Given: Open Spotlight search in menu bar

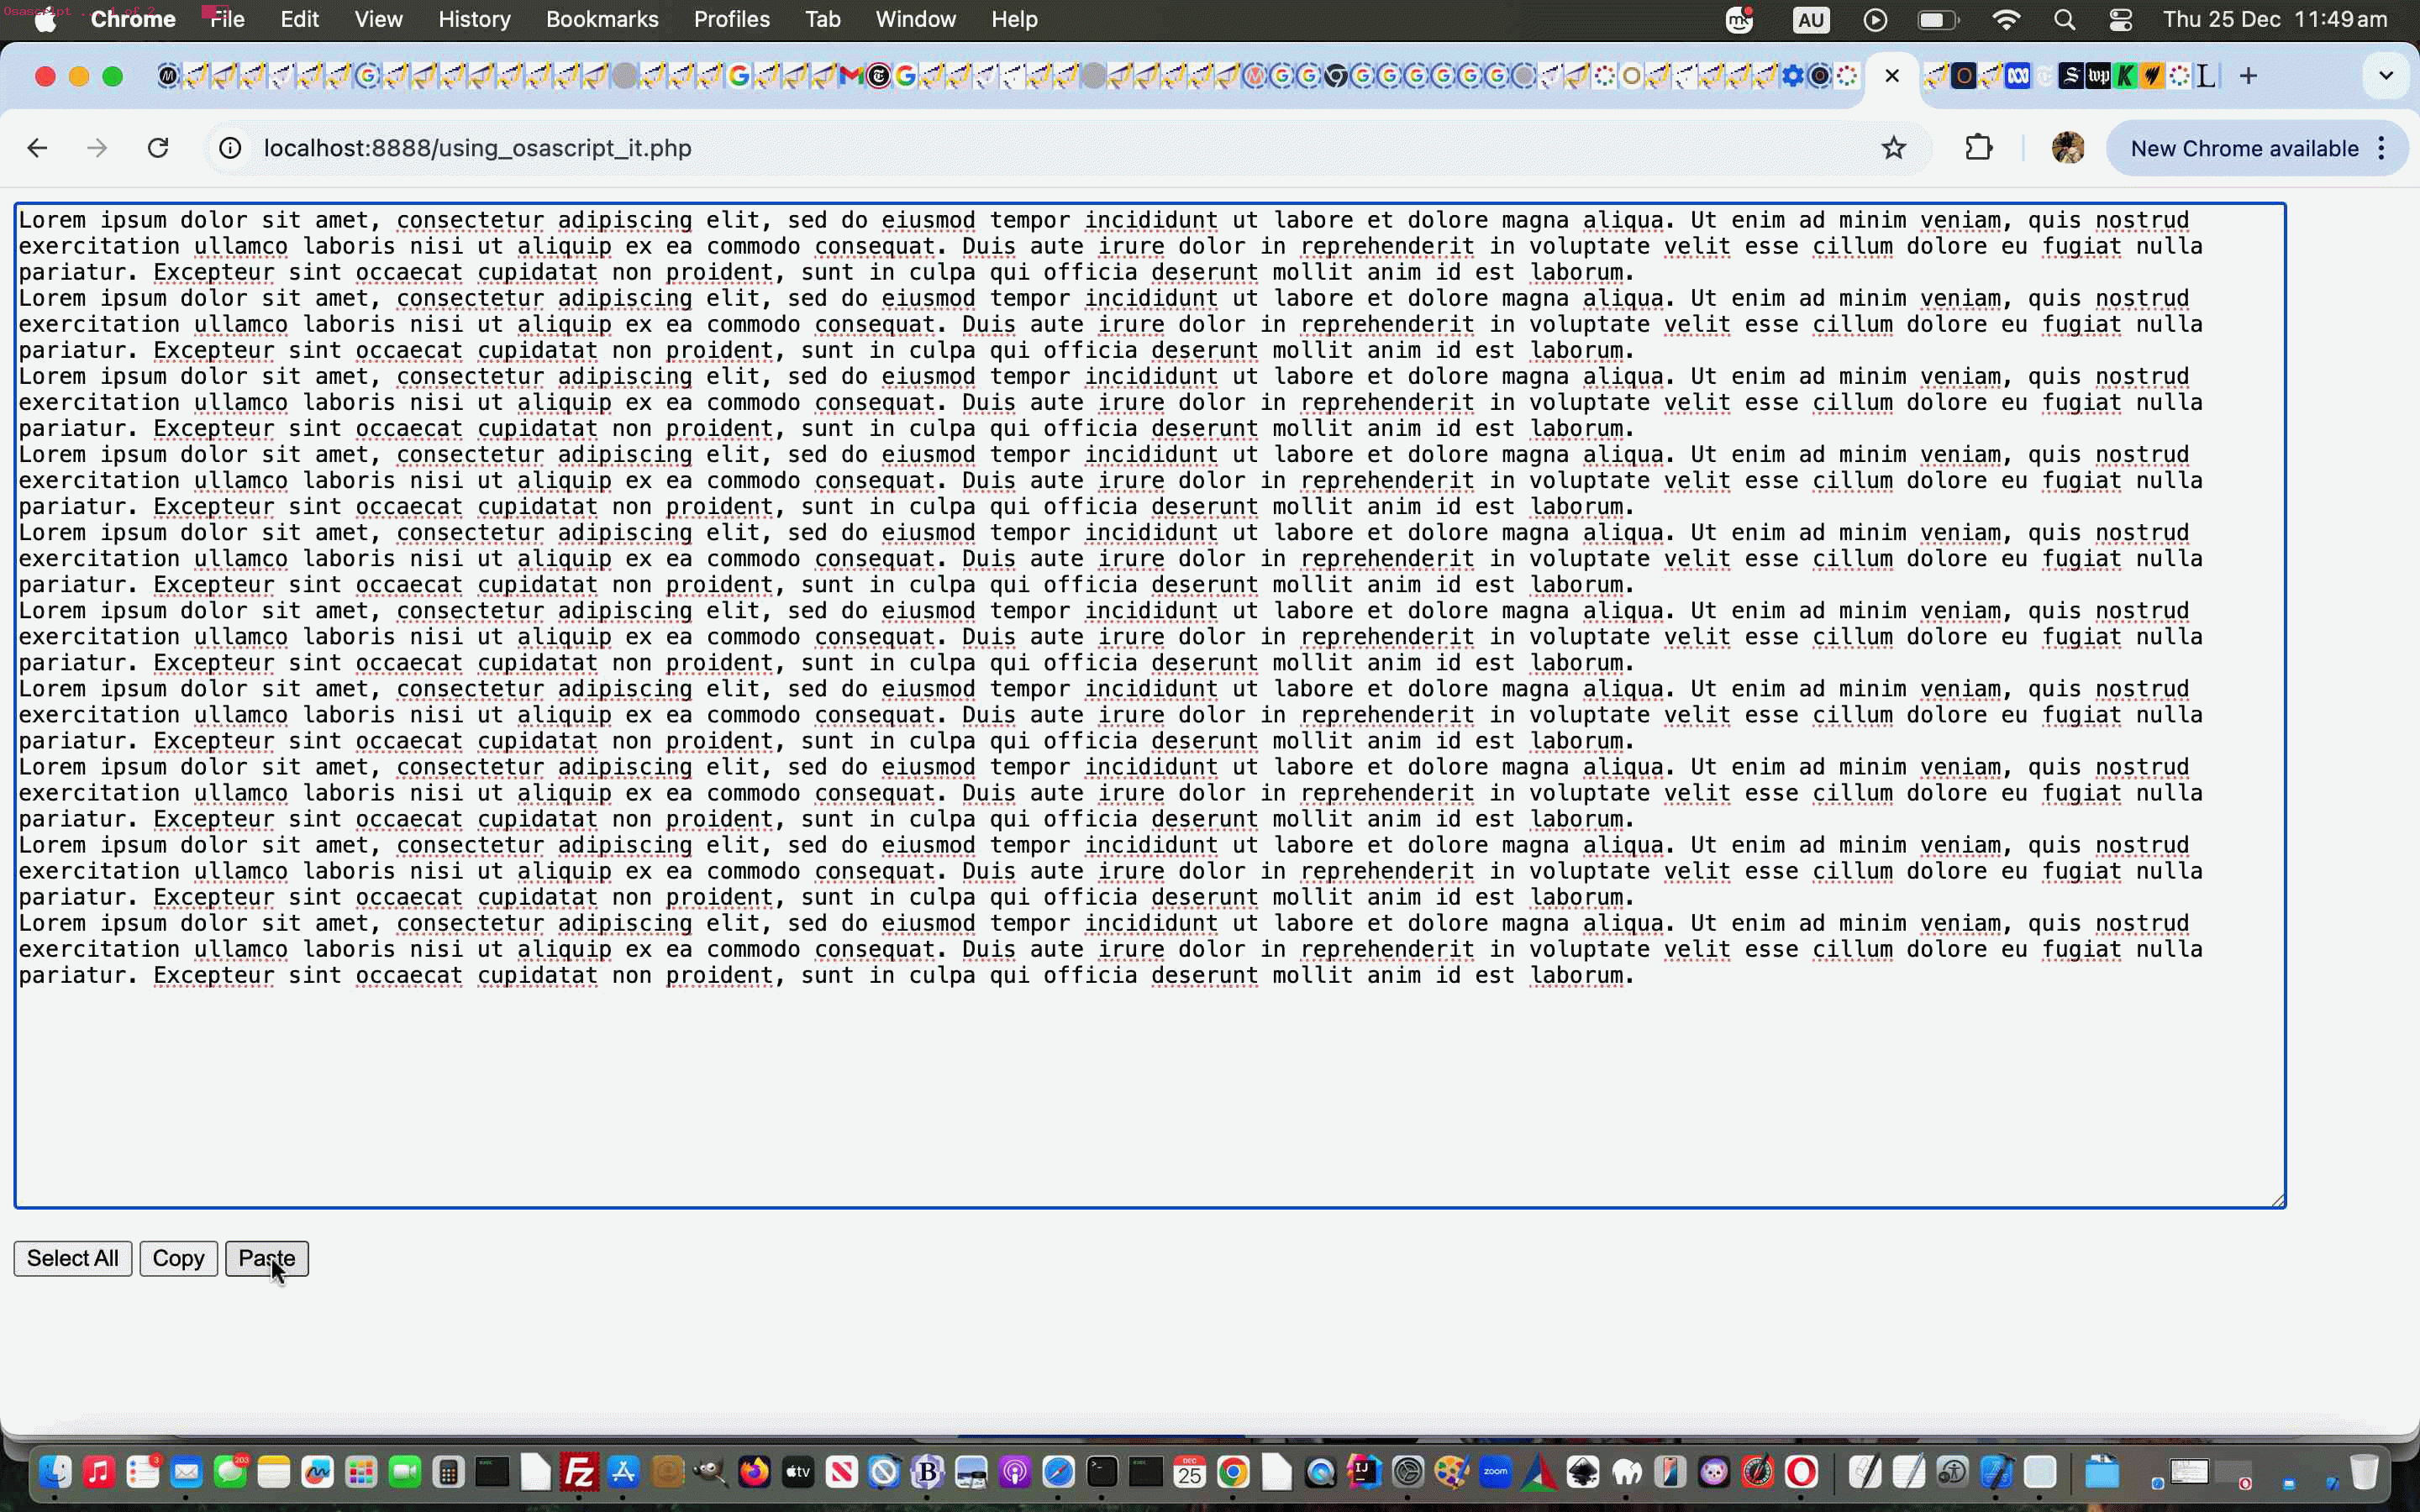Looking at the screenshot, I should coord(2064,20).
